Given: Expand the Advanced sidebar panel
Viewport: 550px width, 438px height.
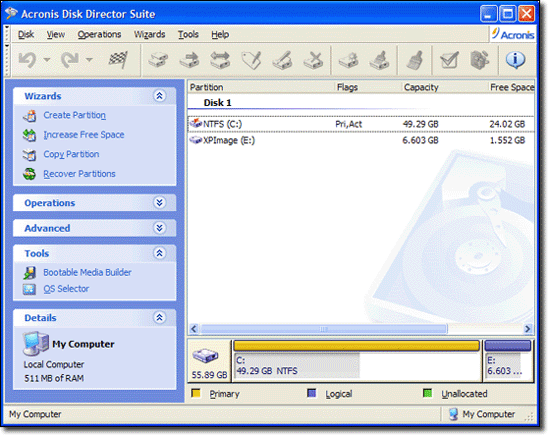Looking at the screenshot, I should click(160, 228).
